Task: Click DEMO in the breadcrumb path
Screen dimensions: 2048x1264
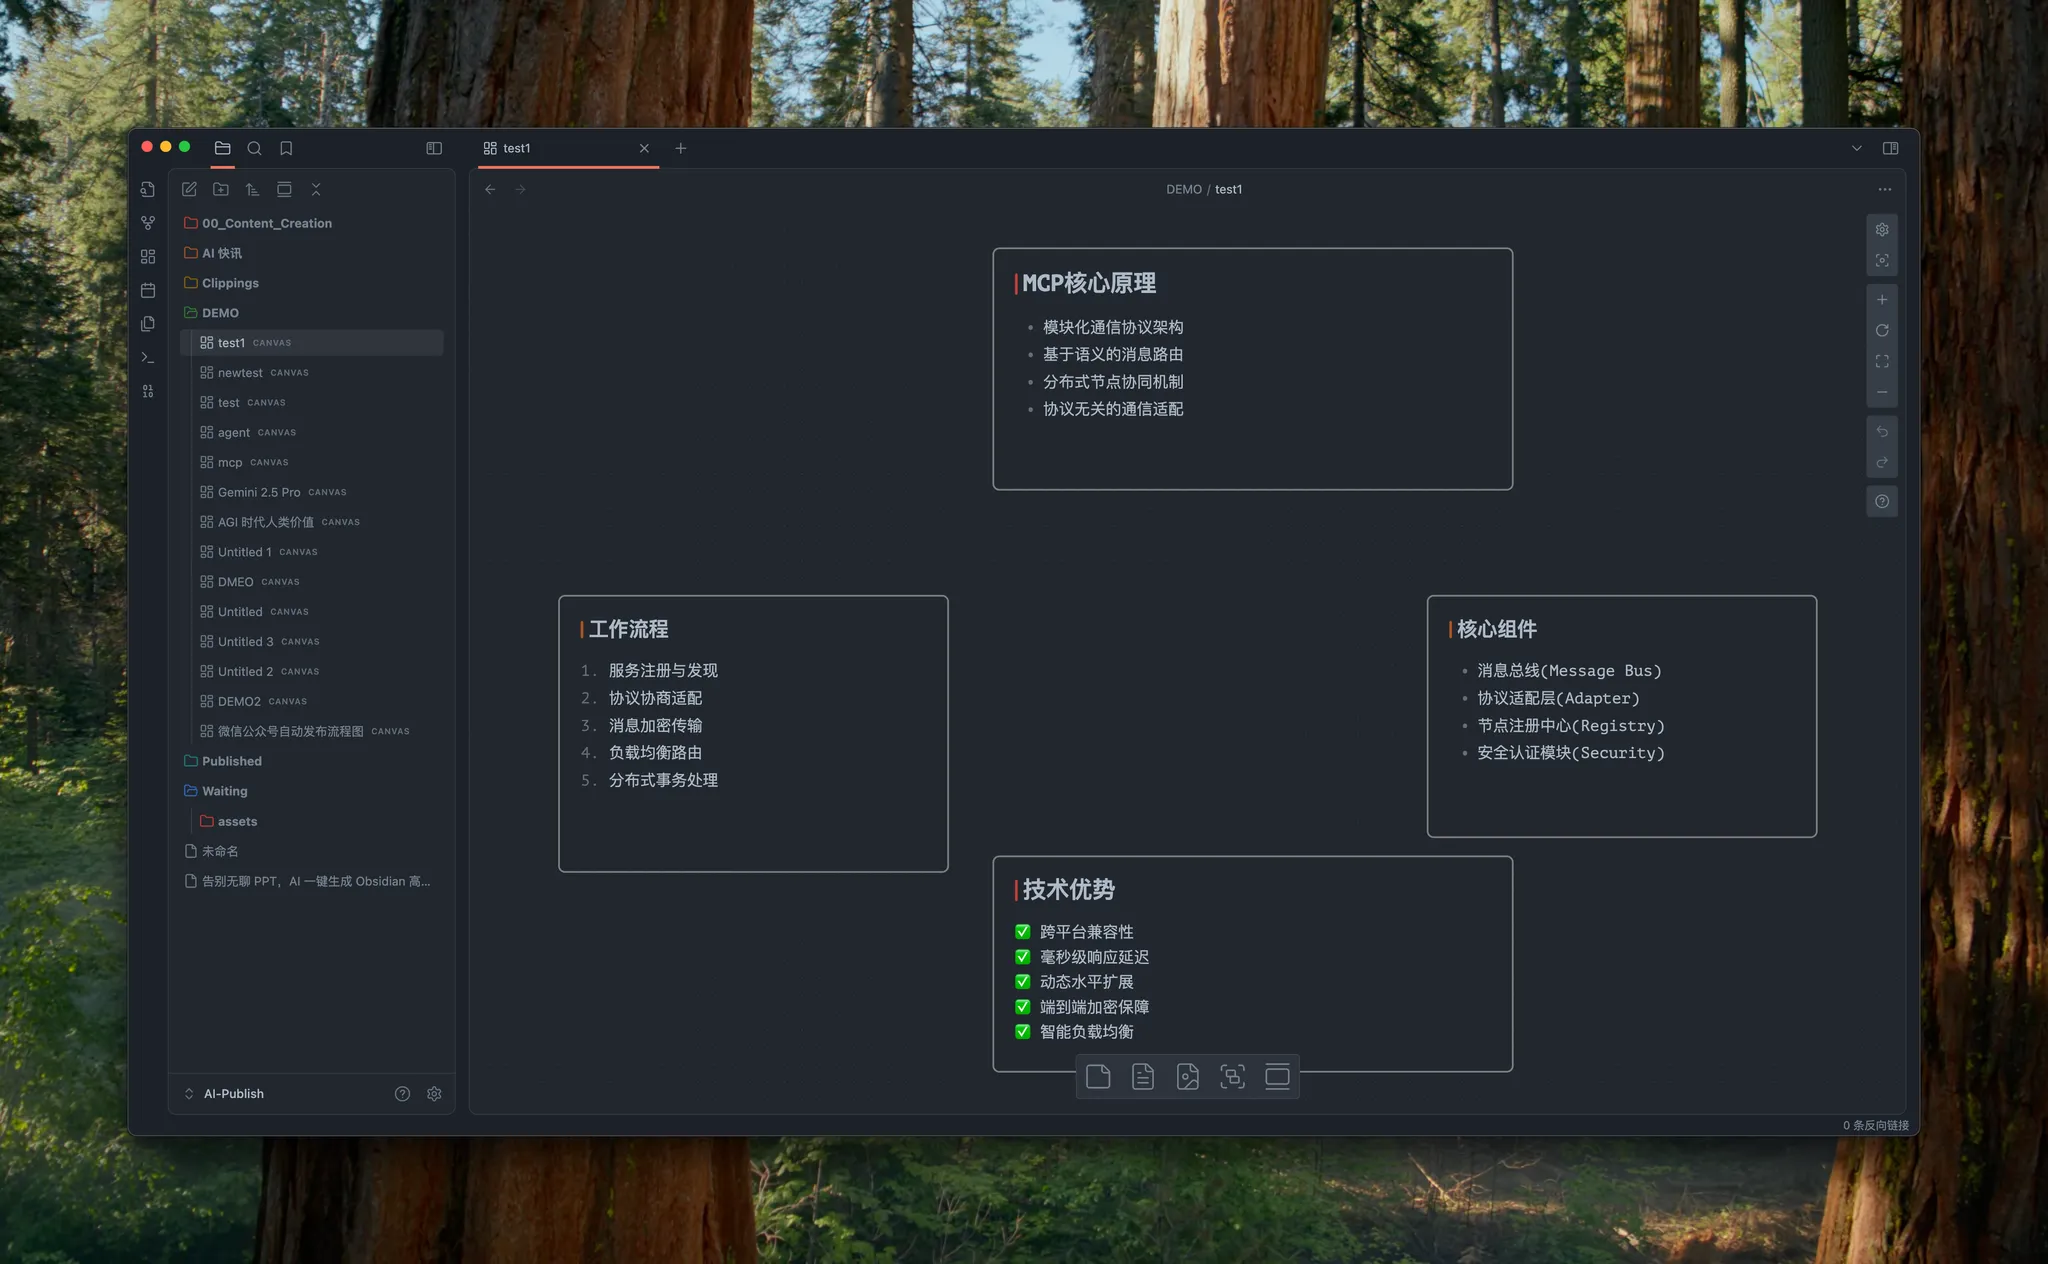Action: pyautogui.click(x=1183, y=189)
